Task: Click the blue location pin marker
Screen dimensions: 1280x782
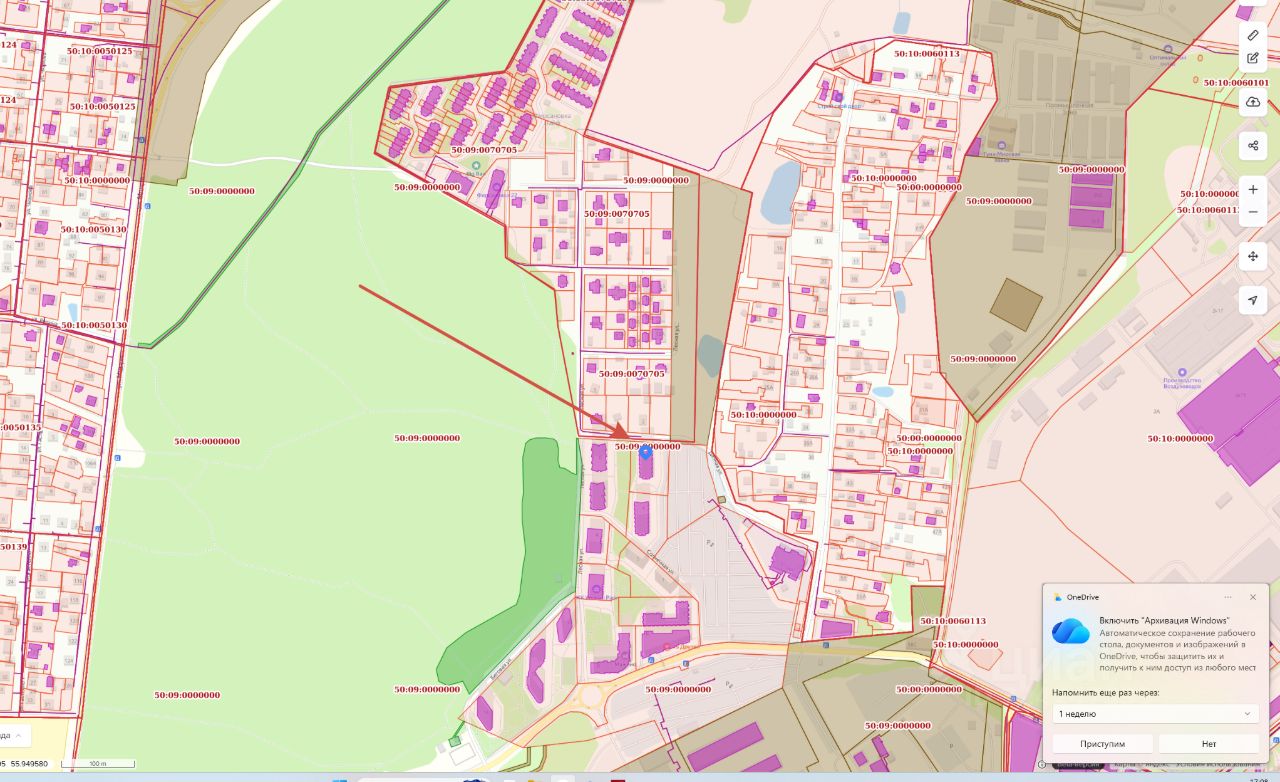Action: (x=645, y=452)
